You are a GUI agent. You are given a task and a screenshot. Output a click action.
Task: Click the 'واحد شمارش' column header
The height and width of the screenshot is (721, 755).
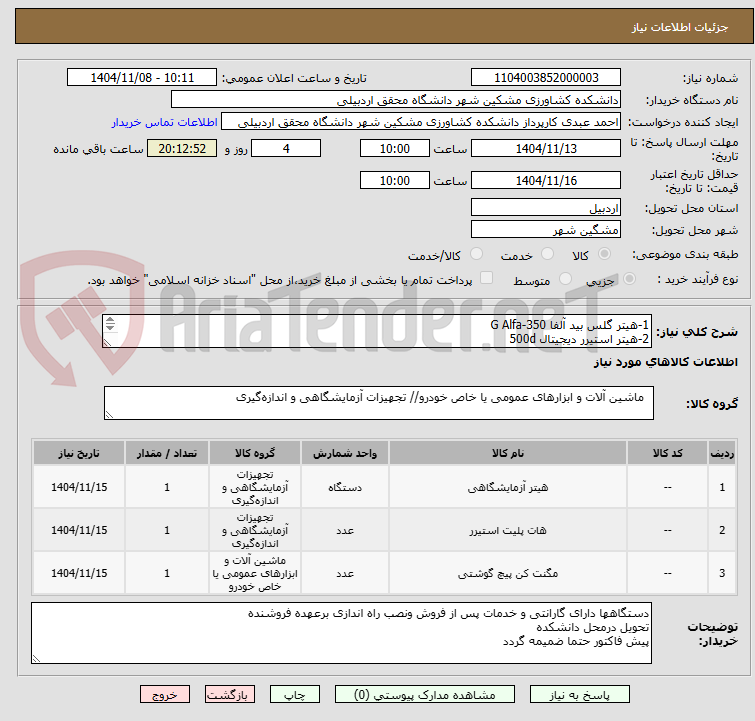(x=345, y=453)
